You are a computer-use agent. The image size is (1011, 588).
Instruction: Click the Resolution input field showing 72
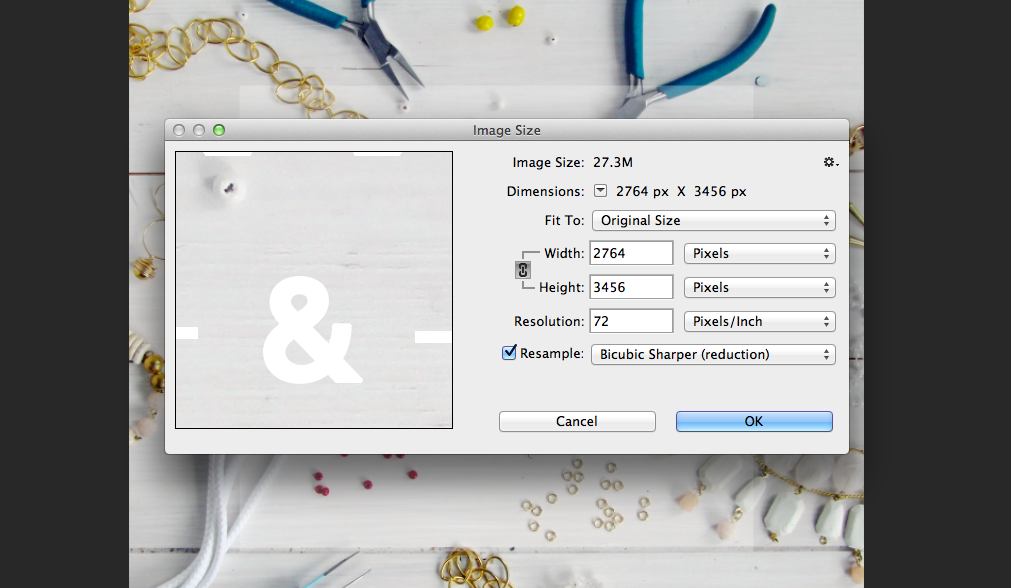631,321
